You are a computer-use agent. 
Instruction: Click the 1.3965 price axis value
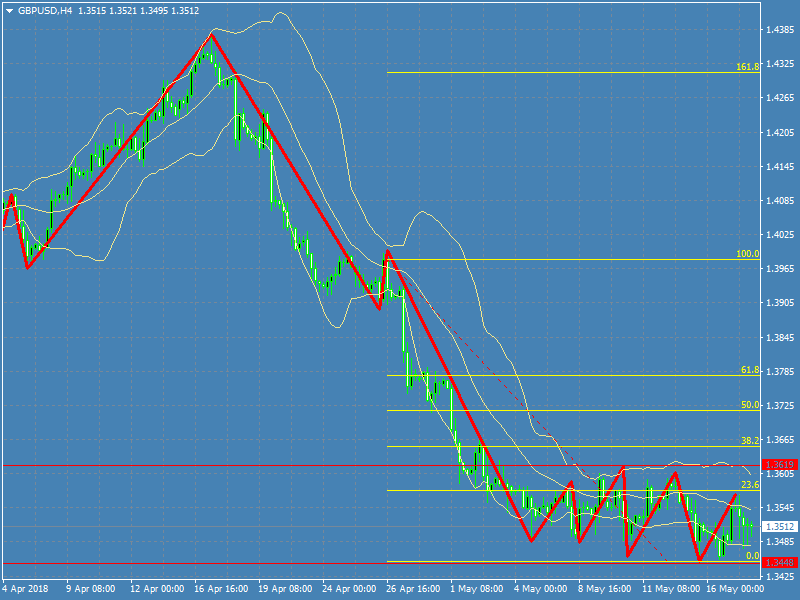tap(780, 268)
